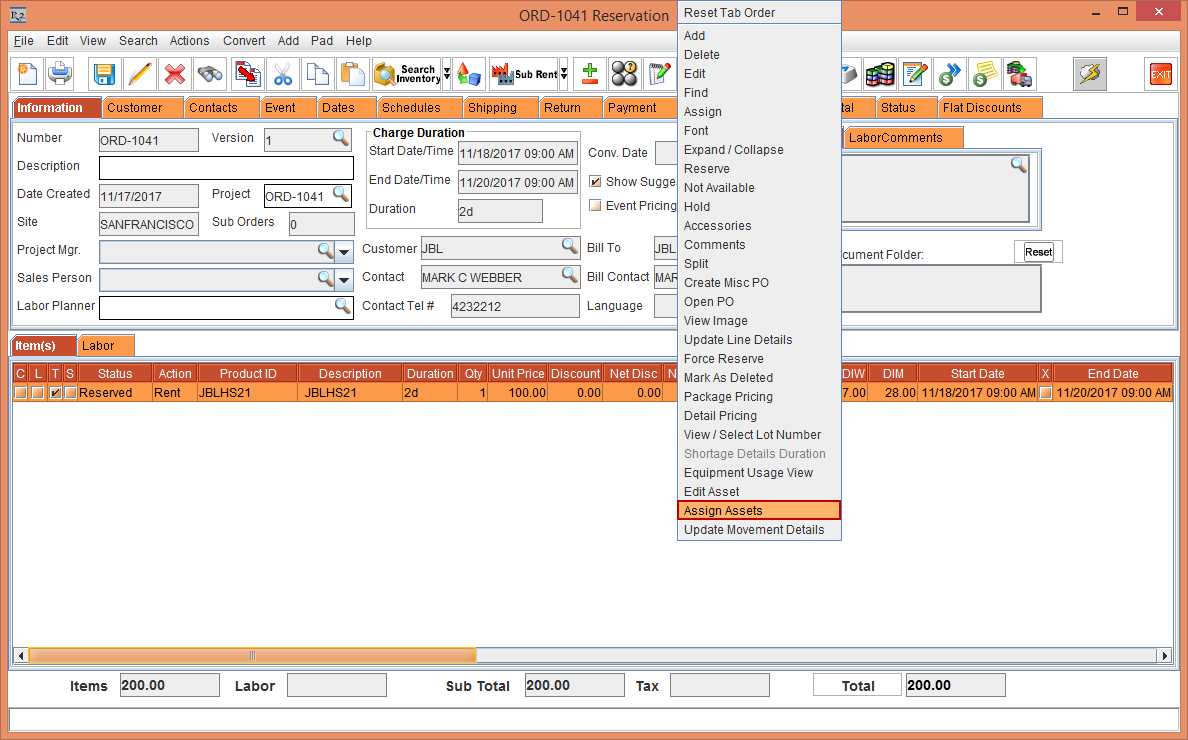1188x740 pixels.
Task: Switch to the Shipping tab
Action: (492, 108)
